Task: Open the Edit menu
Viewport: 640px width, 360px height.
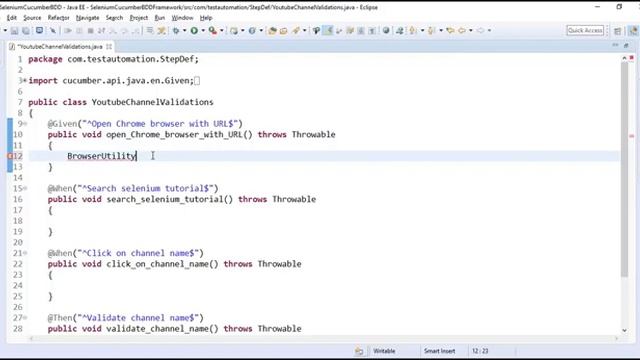Action: click(x=12, y=18)
